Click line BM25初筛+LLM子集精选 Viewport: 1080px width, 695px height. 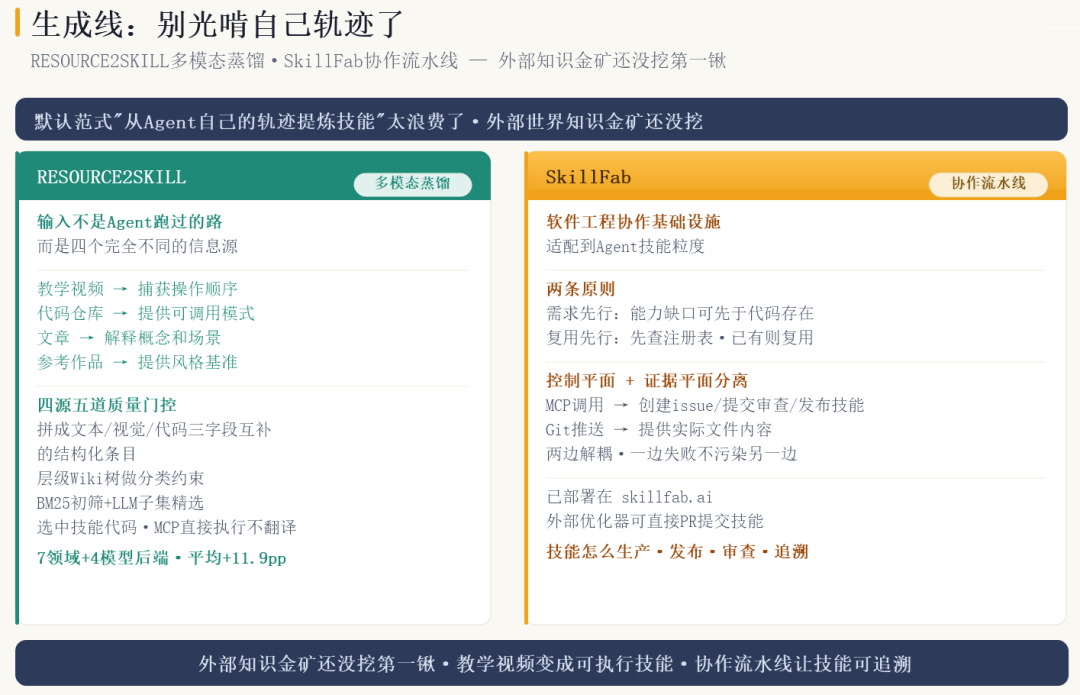click(121, 503)
